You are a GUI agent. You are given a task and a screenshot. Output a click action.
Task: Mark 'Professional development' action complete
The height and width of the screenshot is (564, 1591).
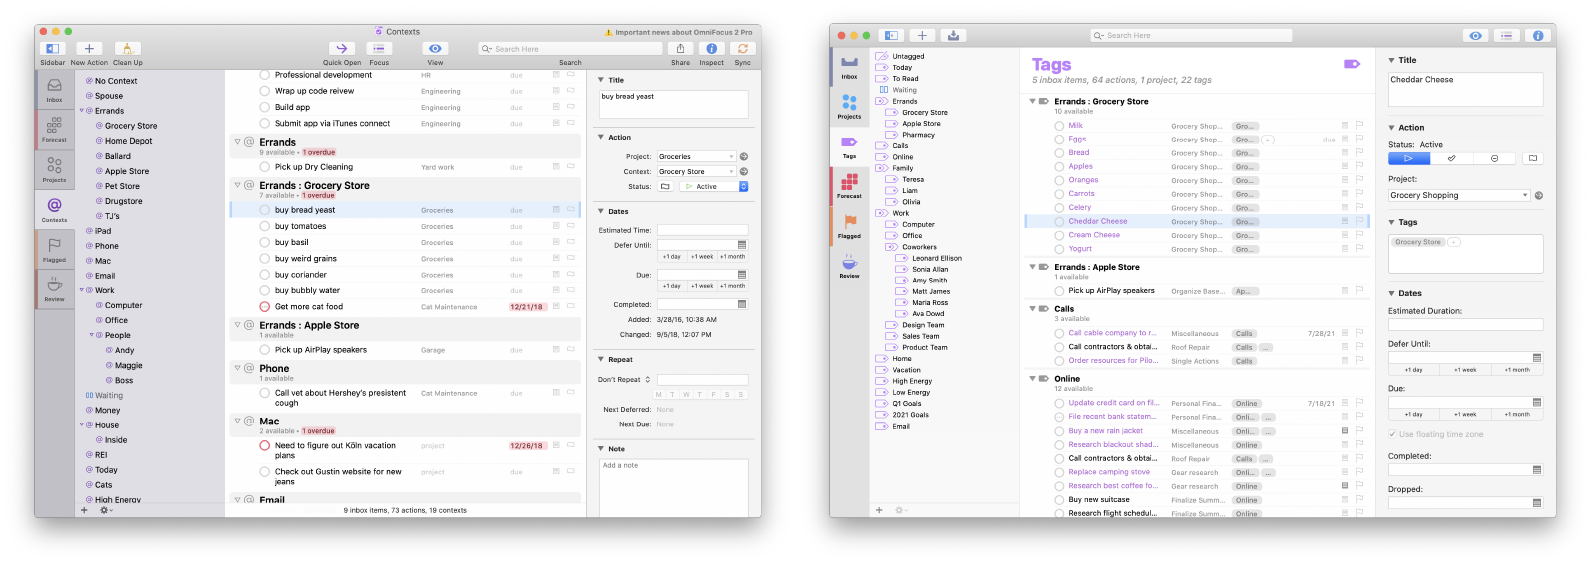point(265,75)
